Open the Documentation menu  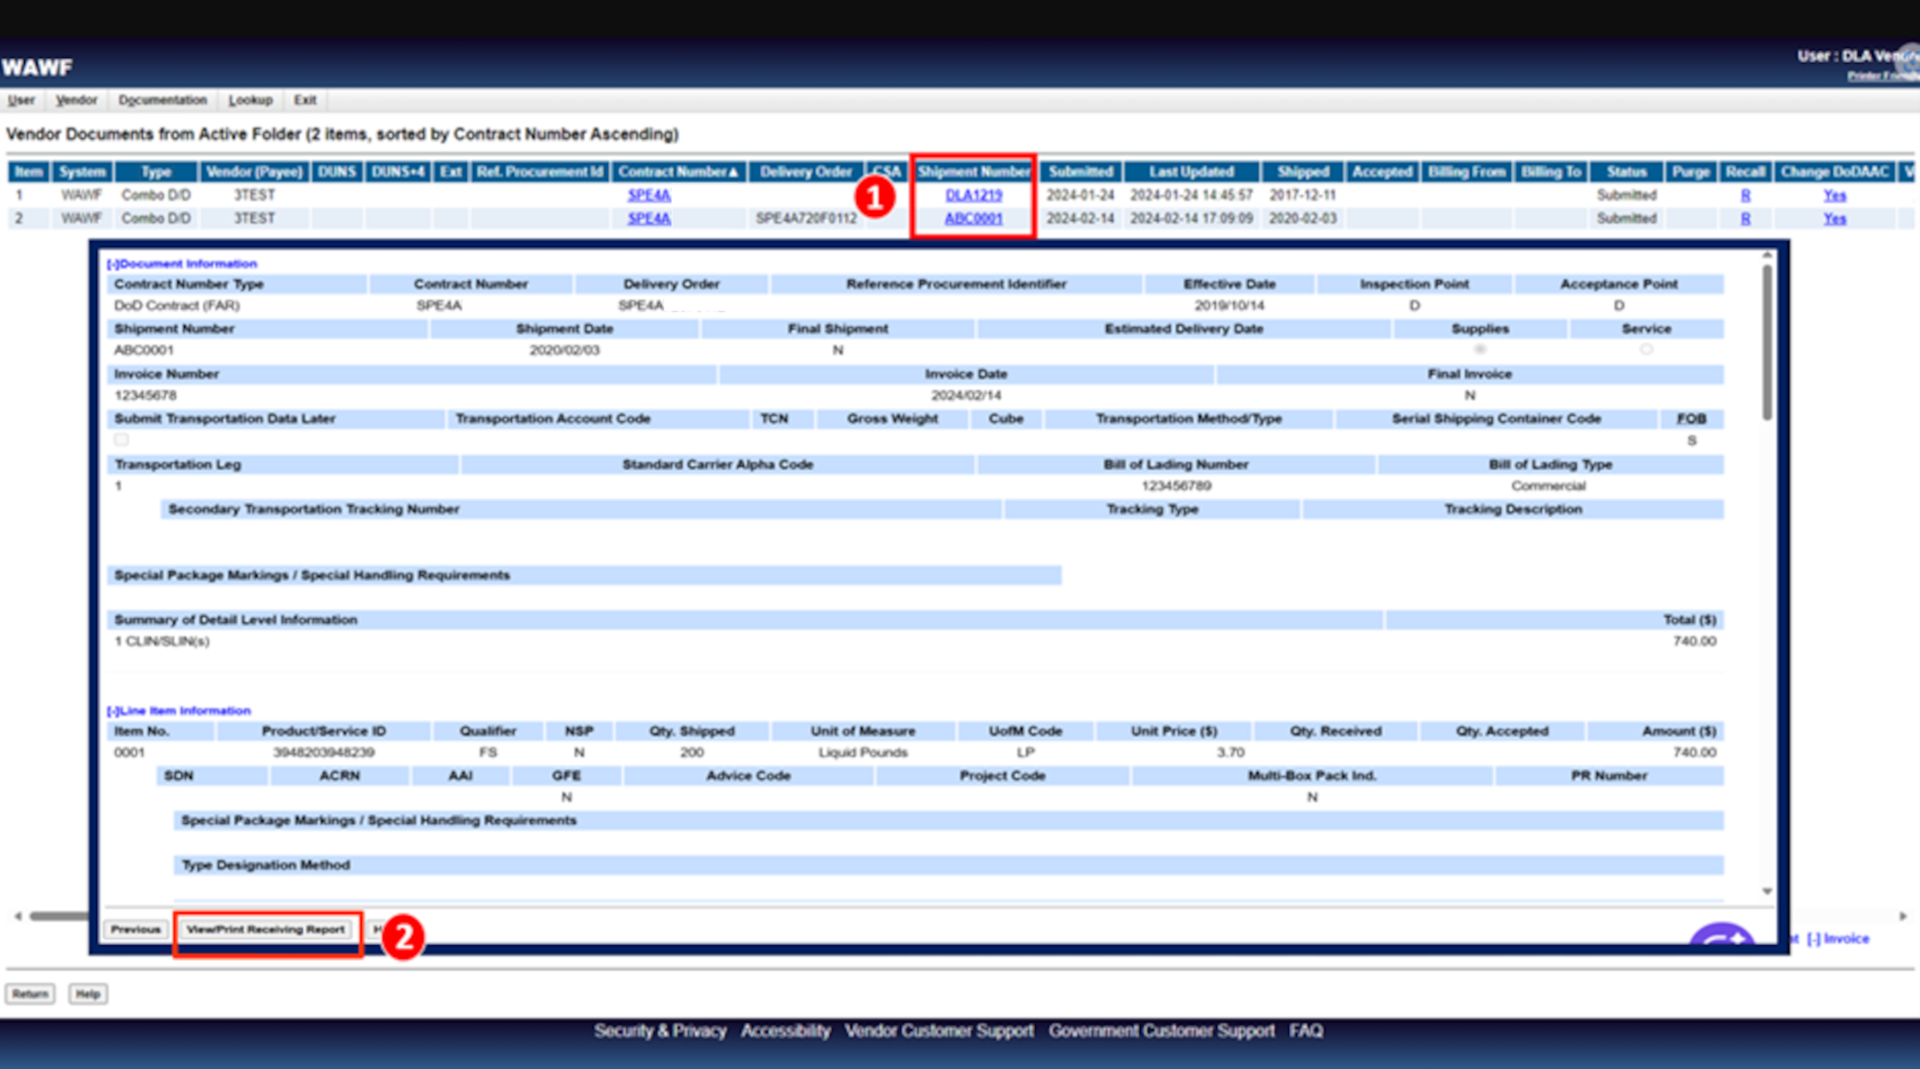[162, 100]
